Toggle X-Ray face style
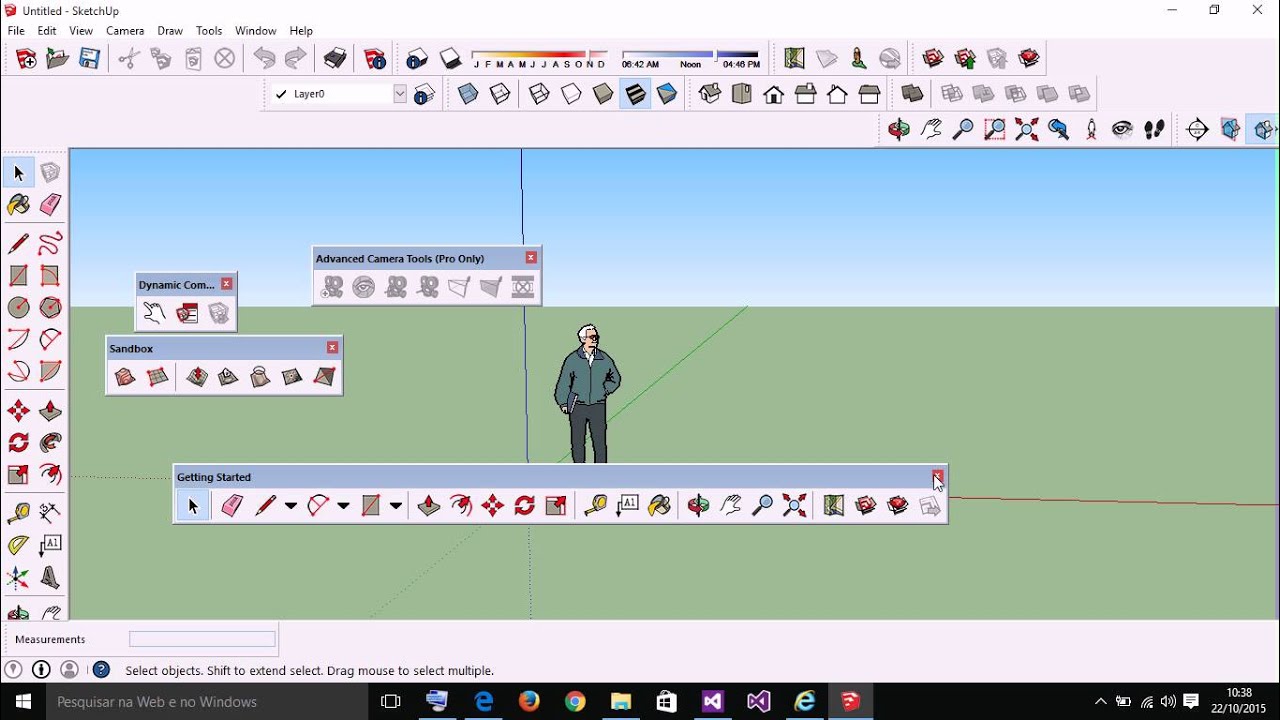 468,94
